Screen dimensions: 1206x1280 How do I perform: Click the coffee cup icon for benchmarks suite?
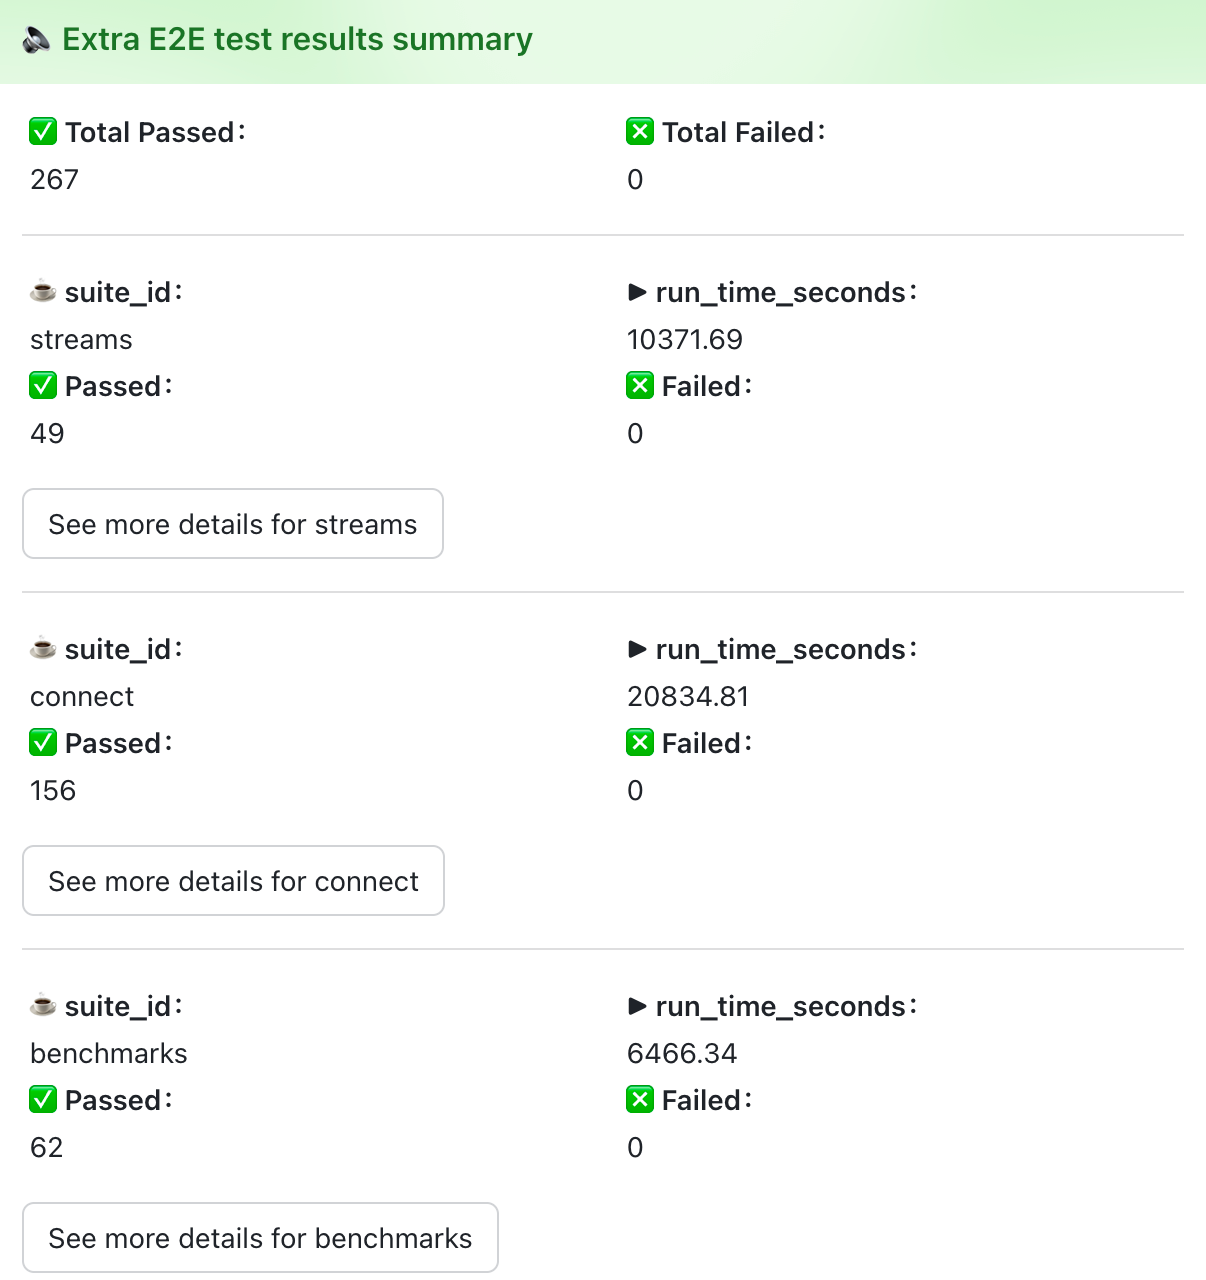tap(43, 1006)
